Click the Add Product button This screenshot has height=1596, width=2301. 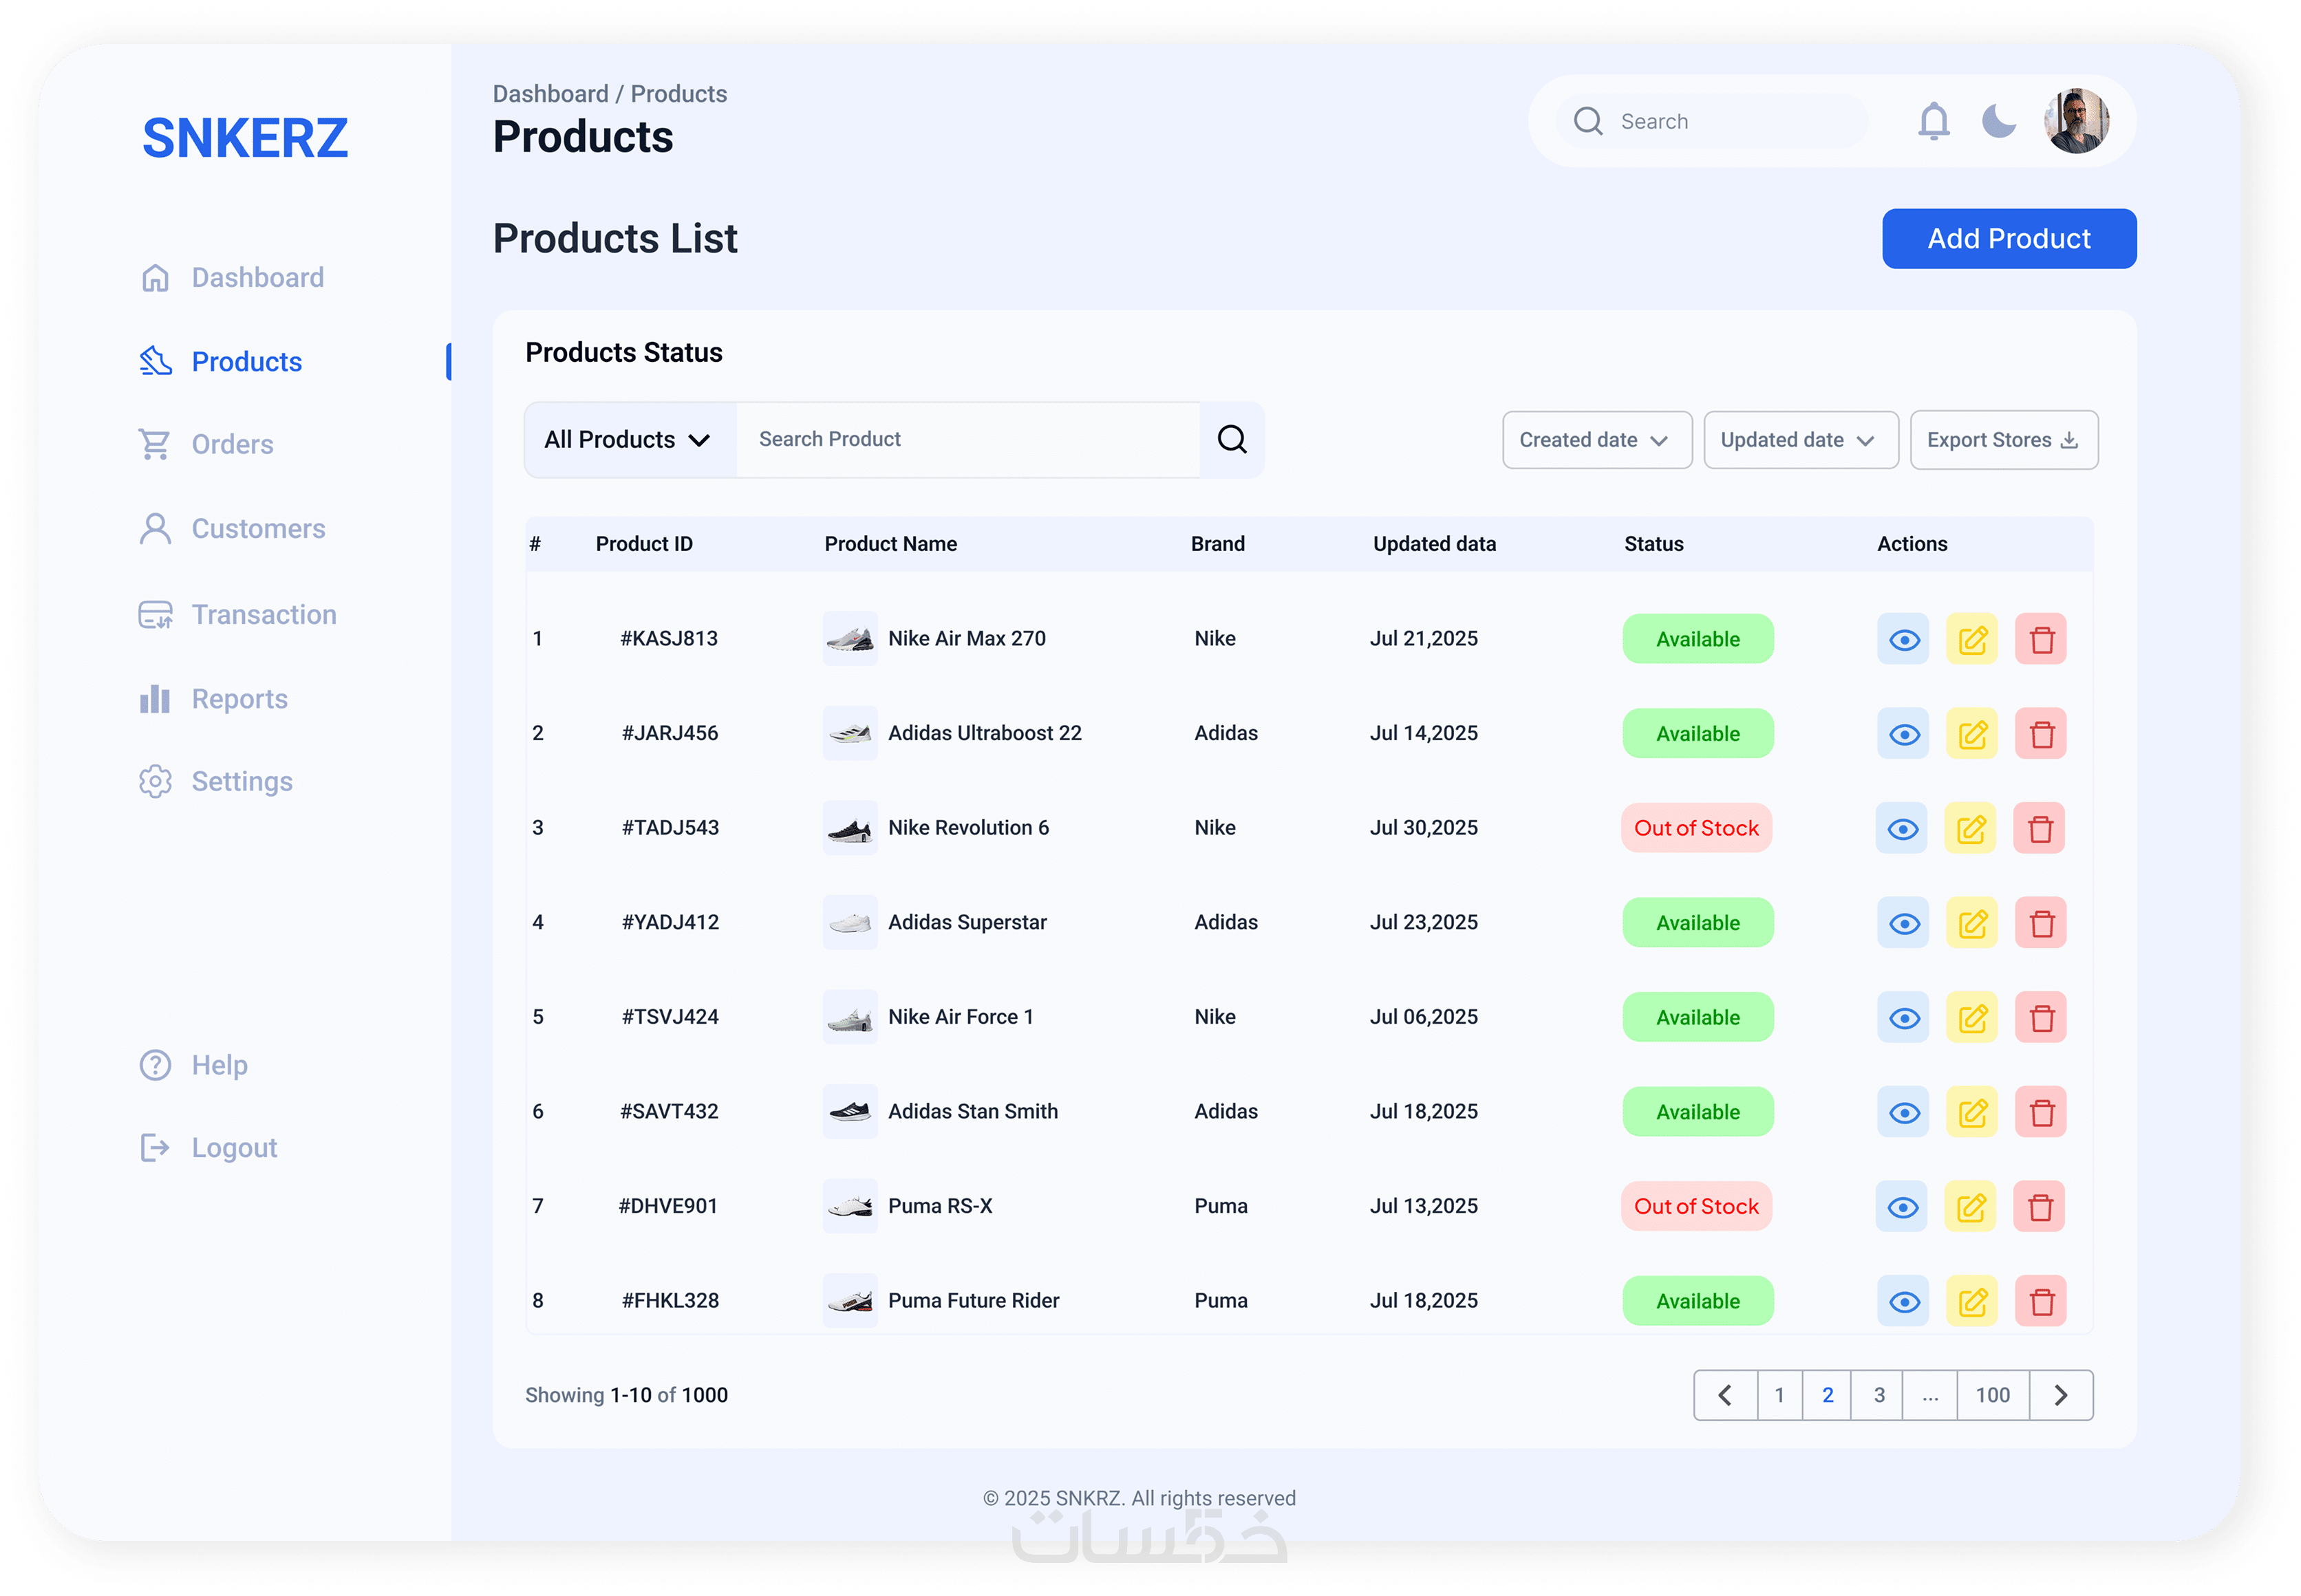click(x=2008, y=239)
